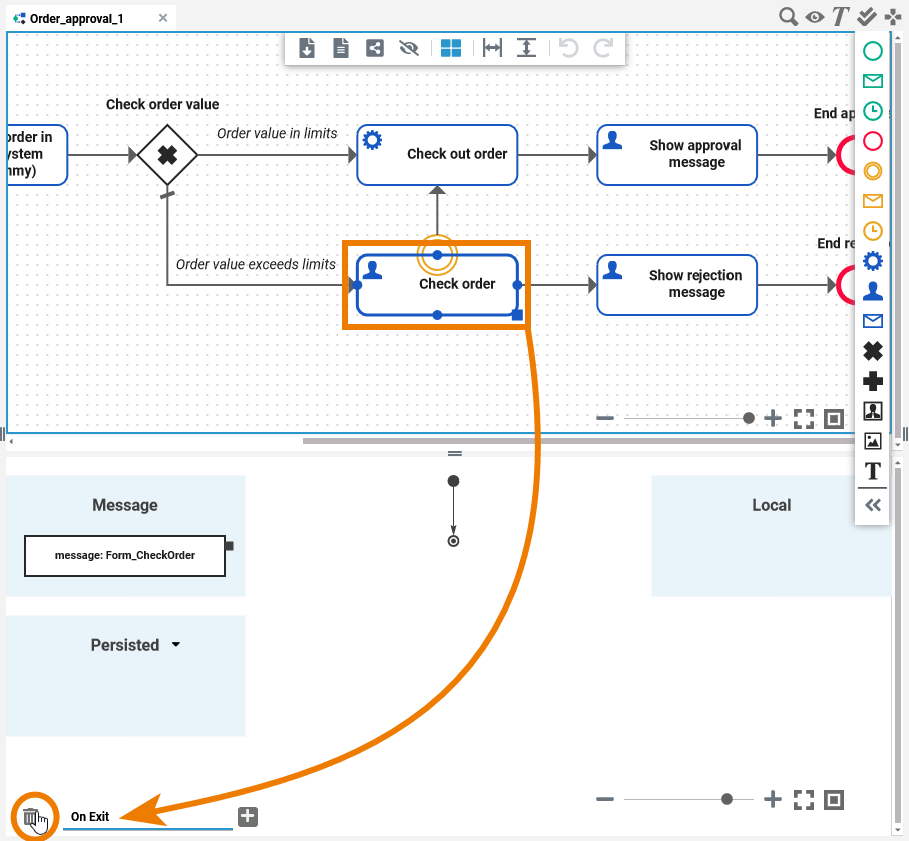Click the redo arrow icon
The height and width of the screenshot is (841, 909).
pos(603,48)
